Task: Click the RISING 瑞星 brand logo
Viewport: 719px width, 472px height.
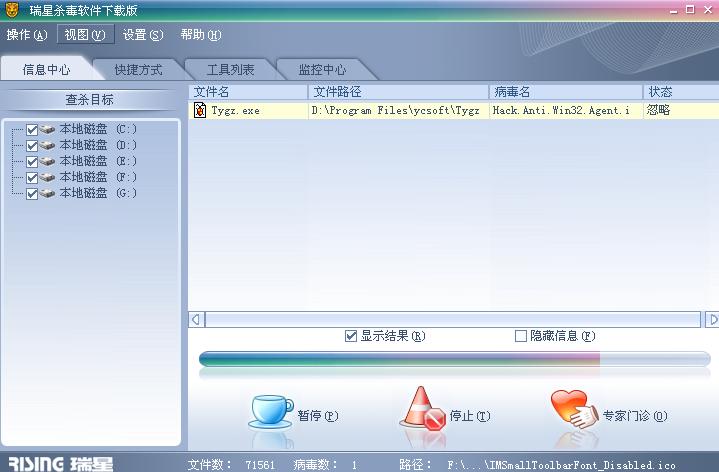Action: coord(61,464)
